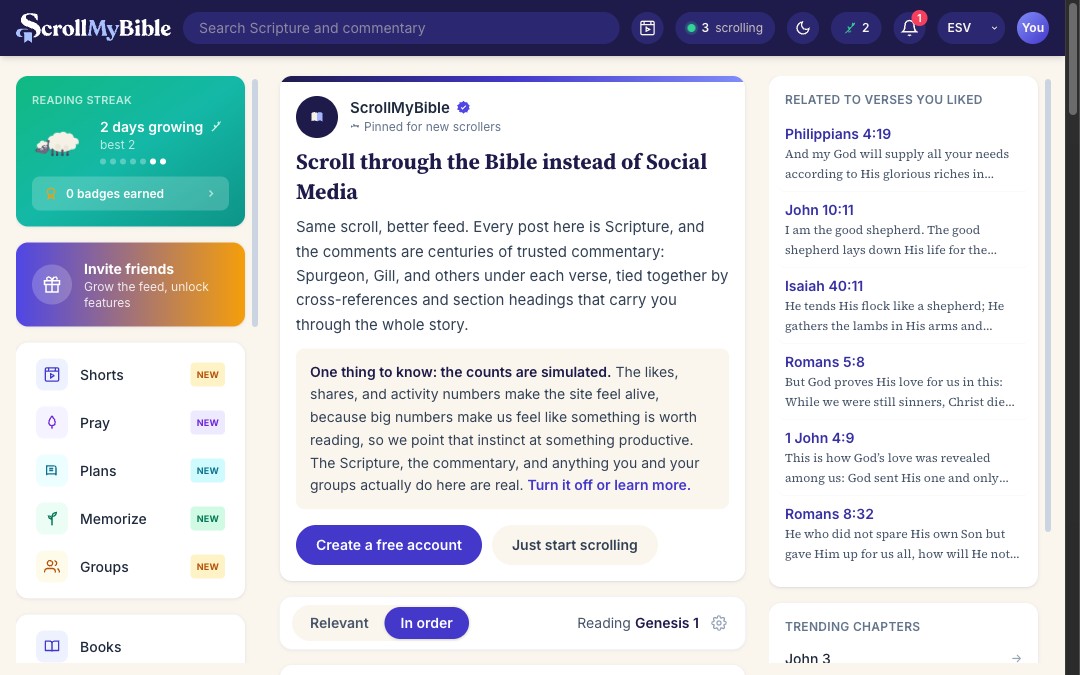Follow the Turn it off or learn more link
The height and width of the screenshot is (675, 1080).
click(609, 485)
